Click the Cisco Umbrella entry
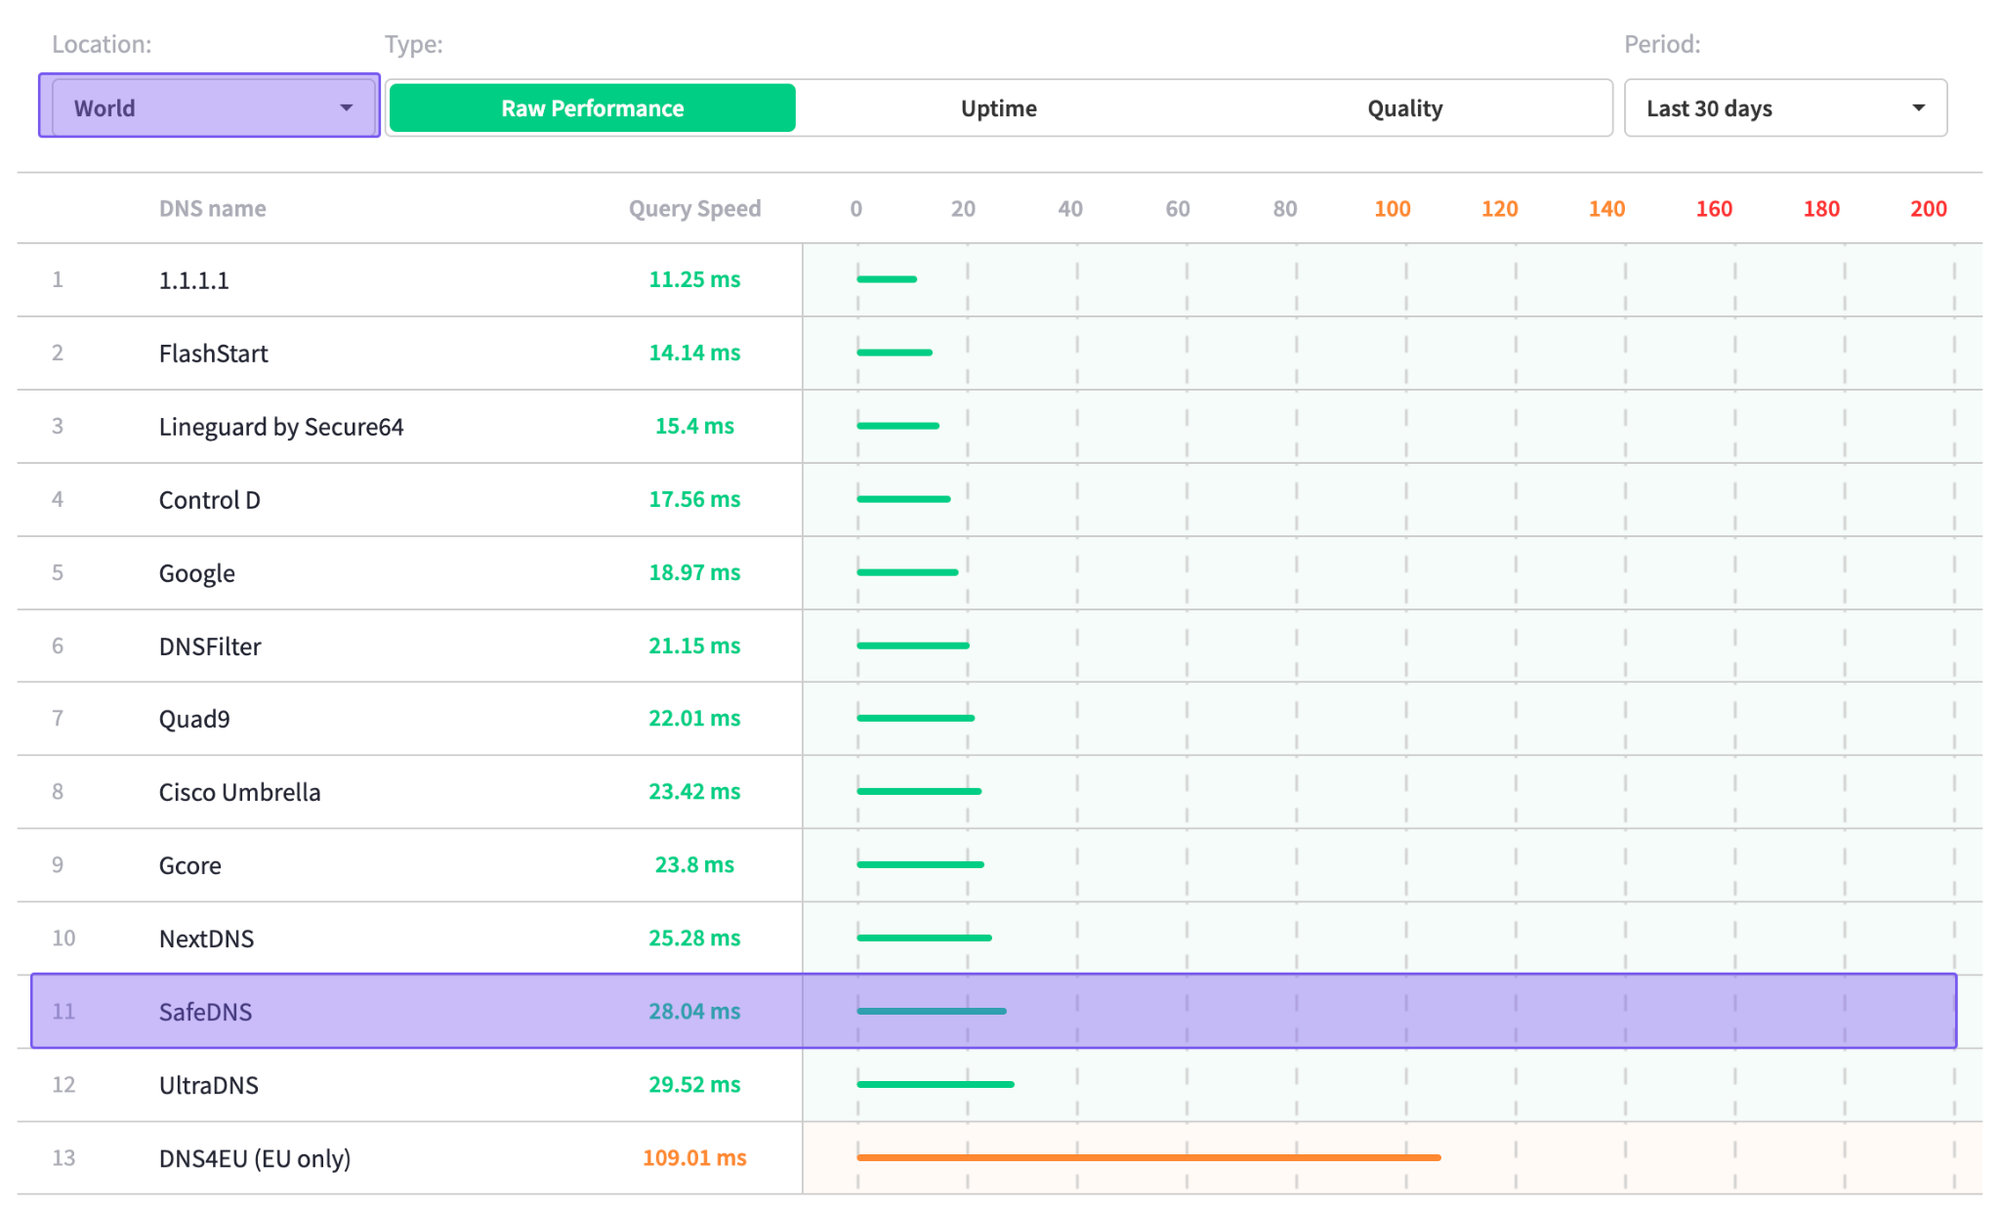 240,792
